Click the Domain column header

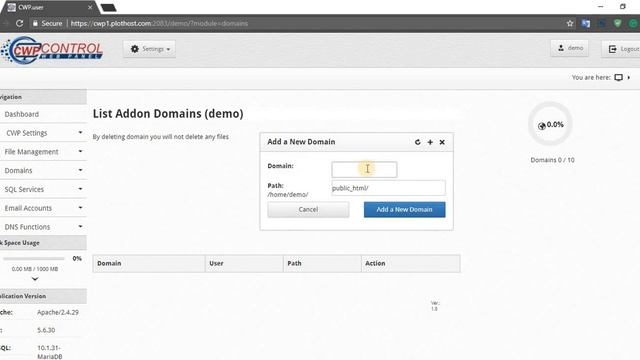[x=149, y=263]
